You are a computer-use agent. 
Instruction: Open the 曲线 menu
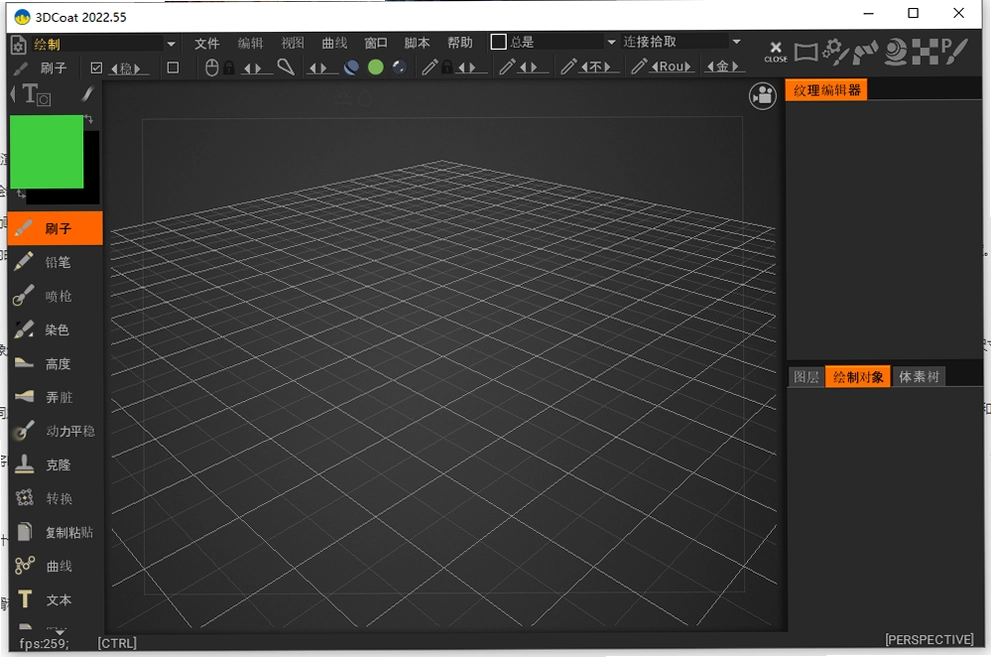(334, 43)
